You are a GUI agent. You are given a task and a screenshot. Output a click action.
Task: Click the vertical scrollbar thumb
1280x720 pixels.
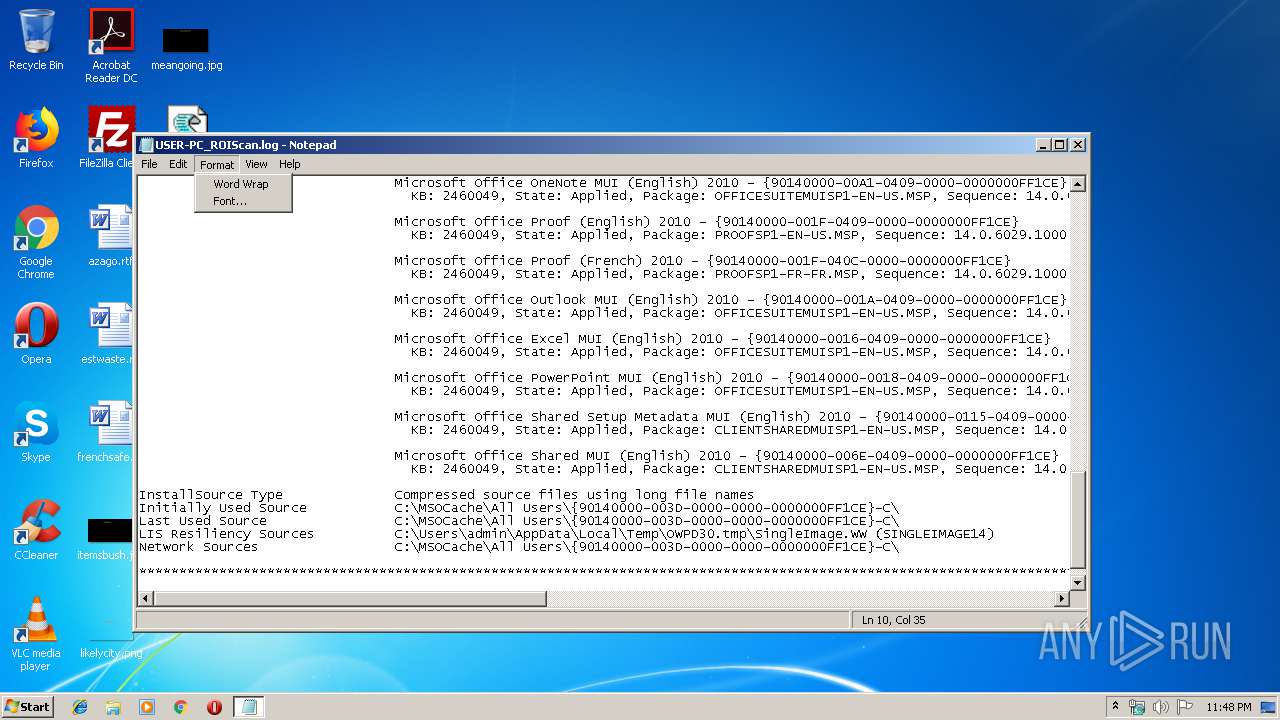coord(1077,520)
